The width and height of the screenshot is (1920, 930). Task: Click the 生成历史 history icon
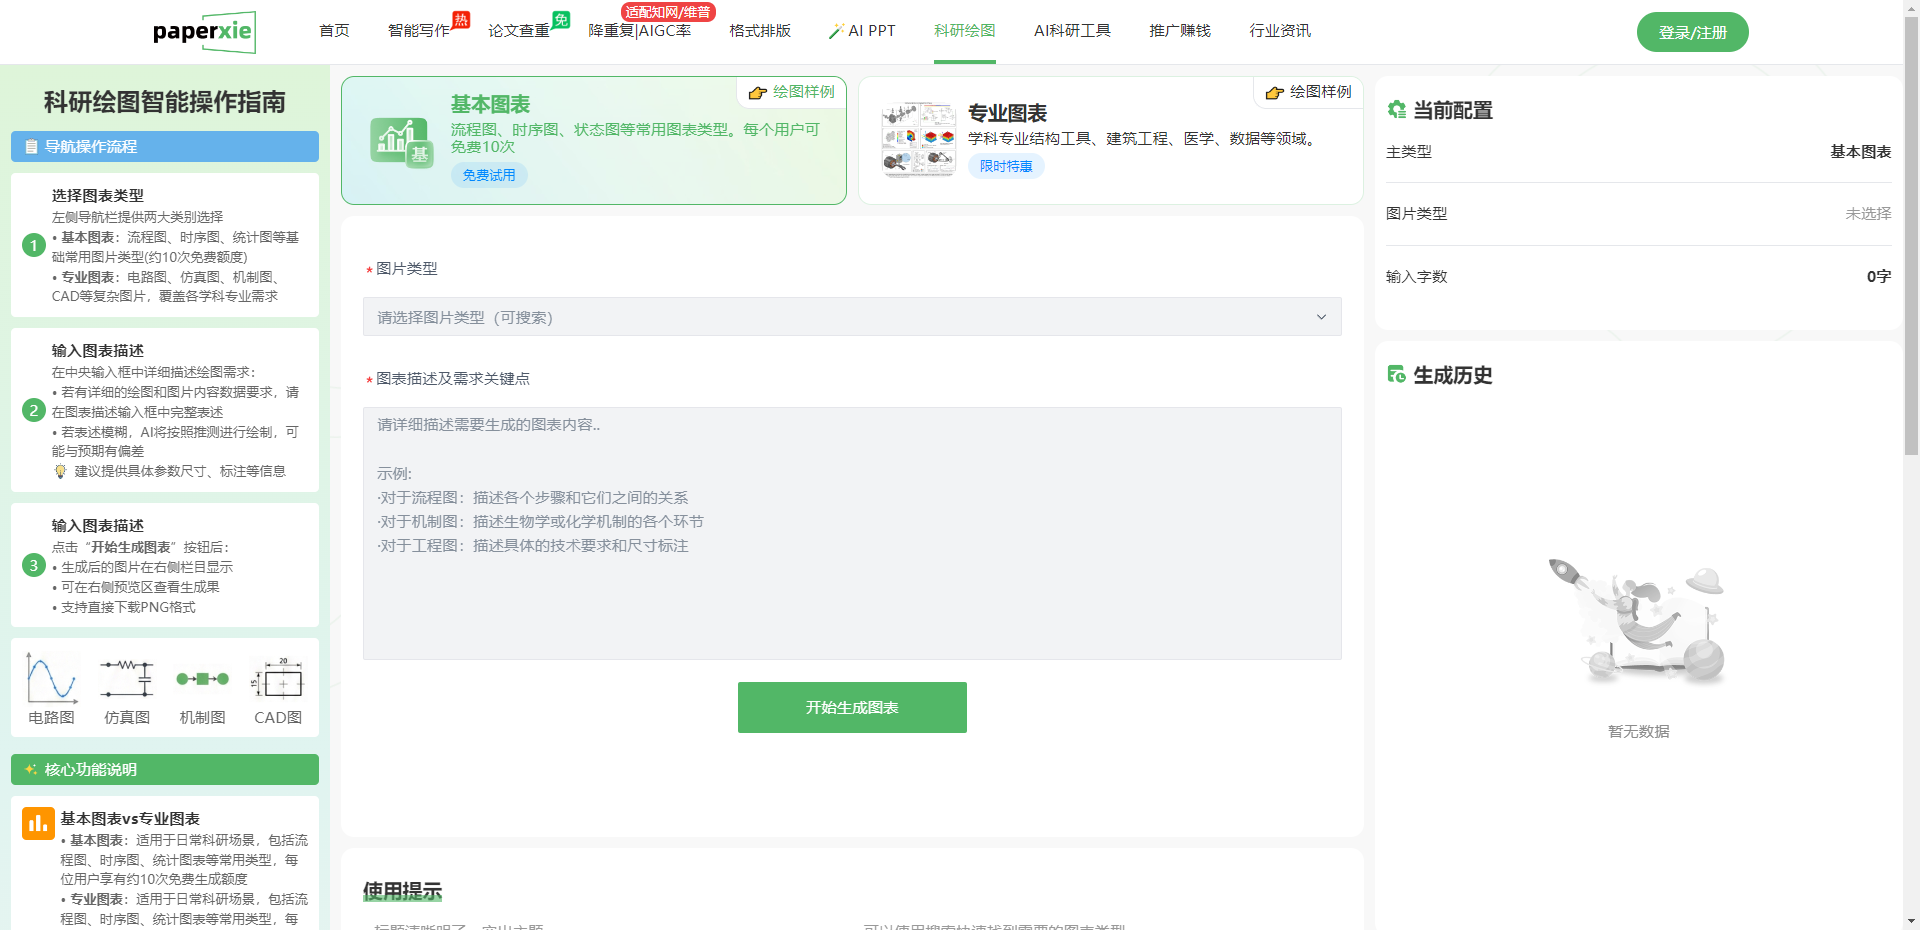tap(1397, 375)
